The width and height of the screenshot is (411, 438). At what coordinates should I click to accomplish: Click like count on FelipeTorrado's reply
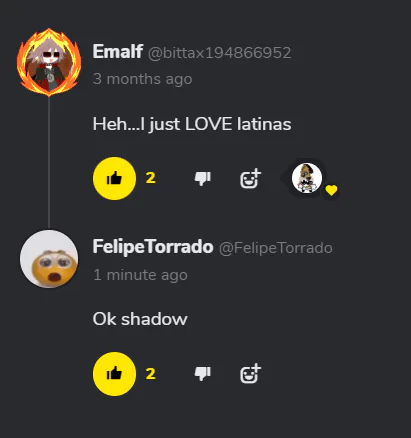tap(151, 374)
